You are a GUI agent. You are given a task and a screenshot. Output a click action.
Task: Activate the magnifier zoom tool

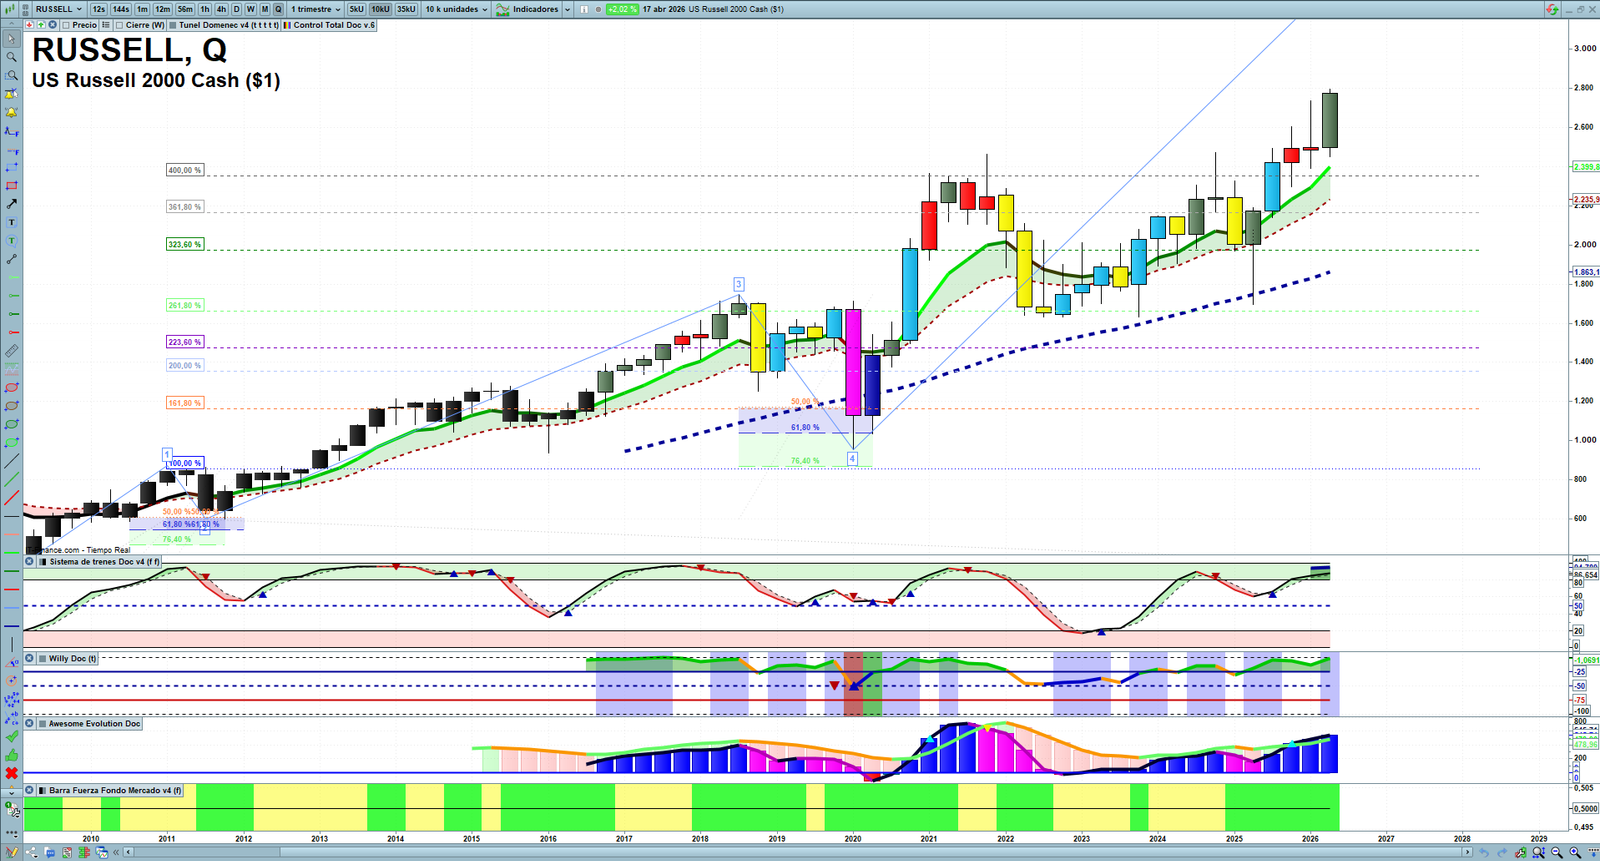click(x=12, y=57)
